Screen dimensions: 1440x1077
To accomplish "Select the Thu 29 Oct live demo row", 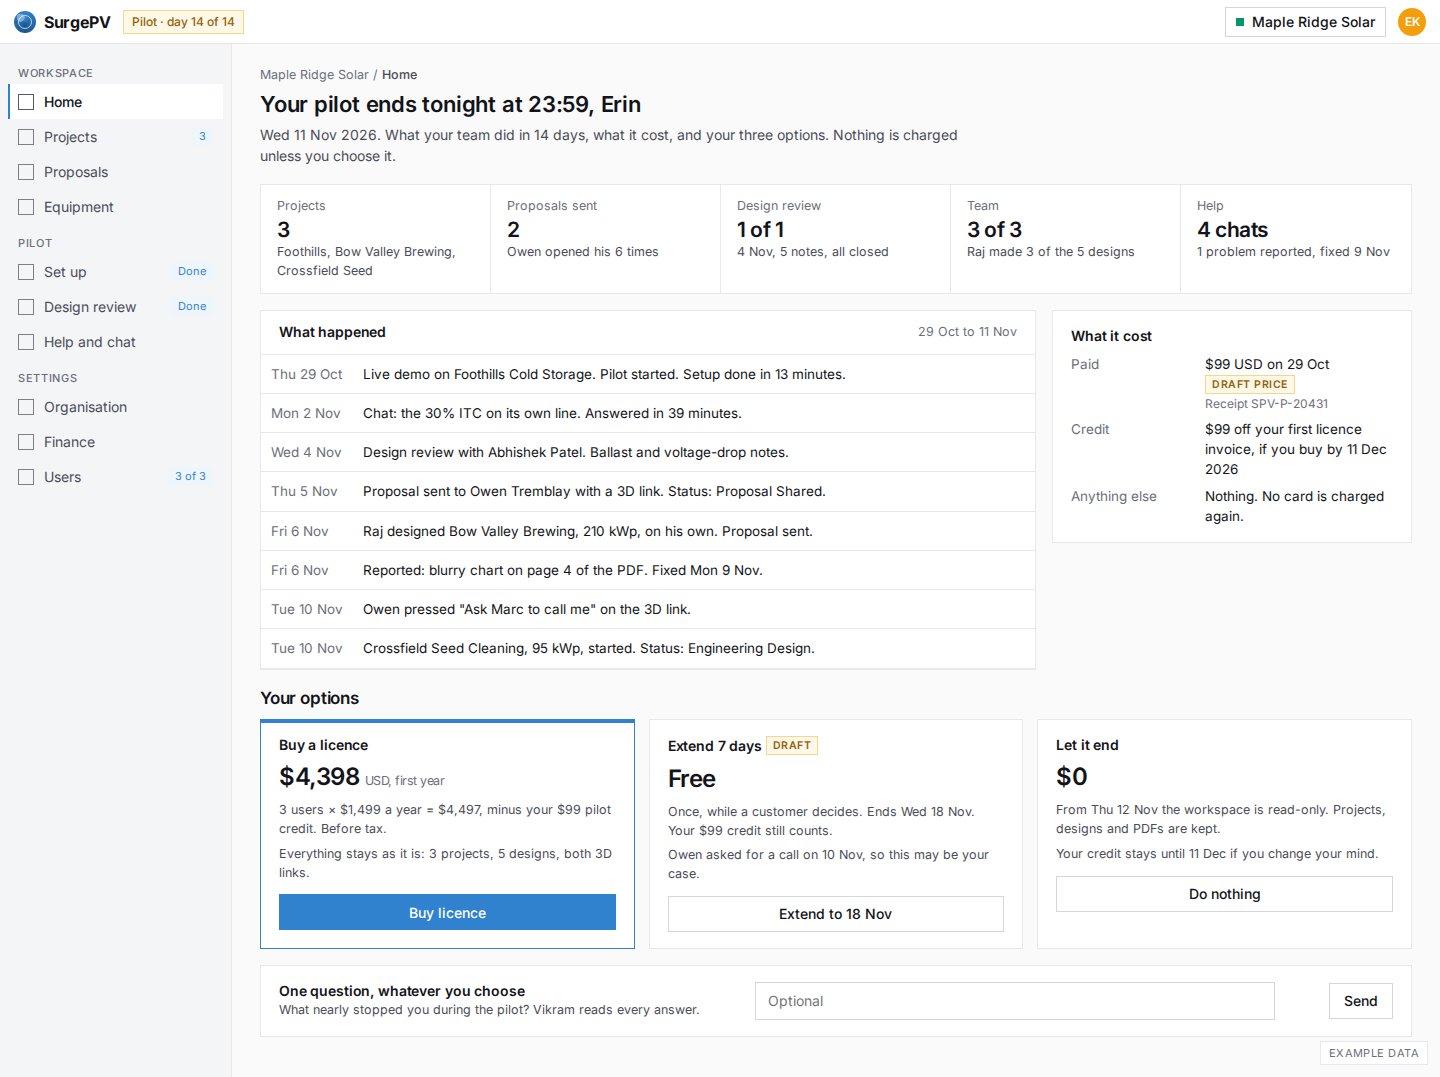I will tap(648, 374).
